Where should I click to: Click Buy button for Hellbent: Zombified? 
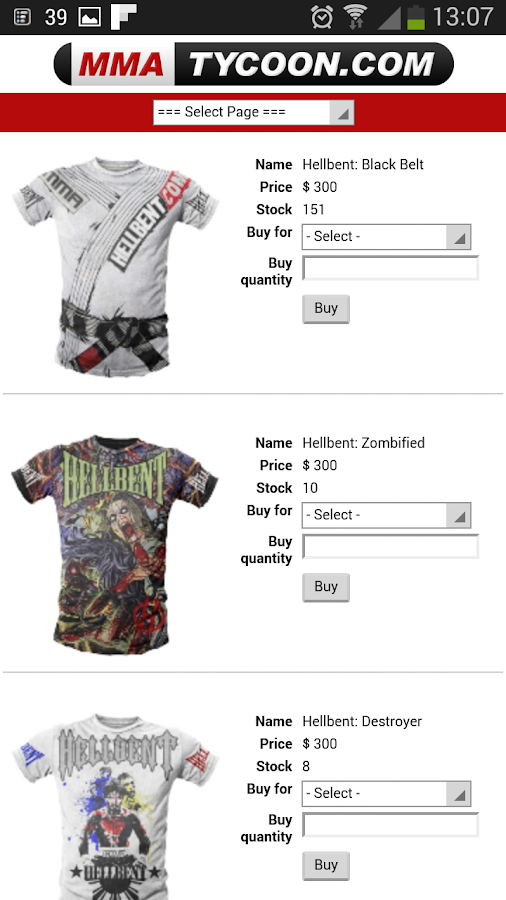point(326,587)
